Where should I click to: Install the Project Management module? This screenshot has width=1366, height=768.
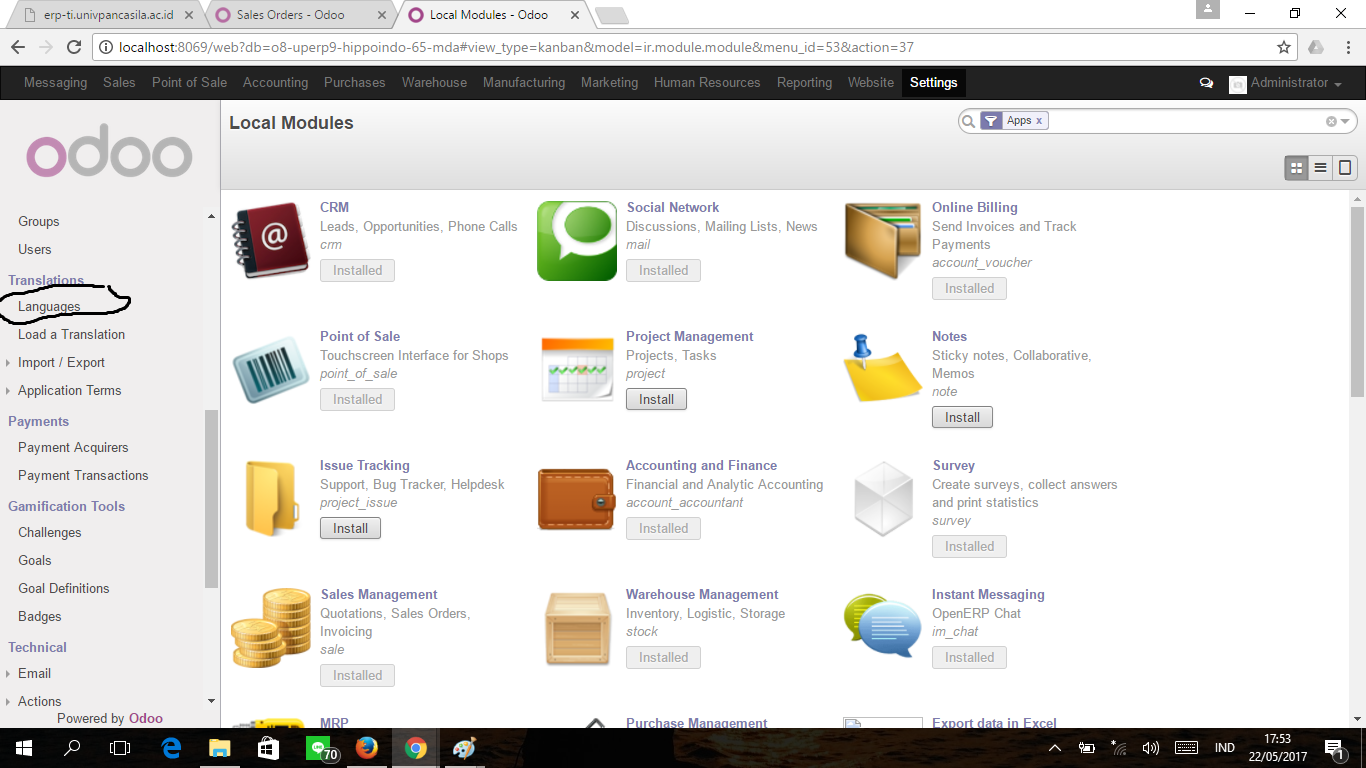[656, 399]
